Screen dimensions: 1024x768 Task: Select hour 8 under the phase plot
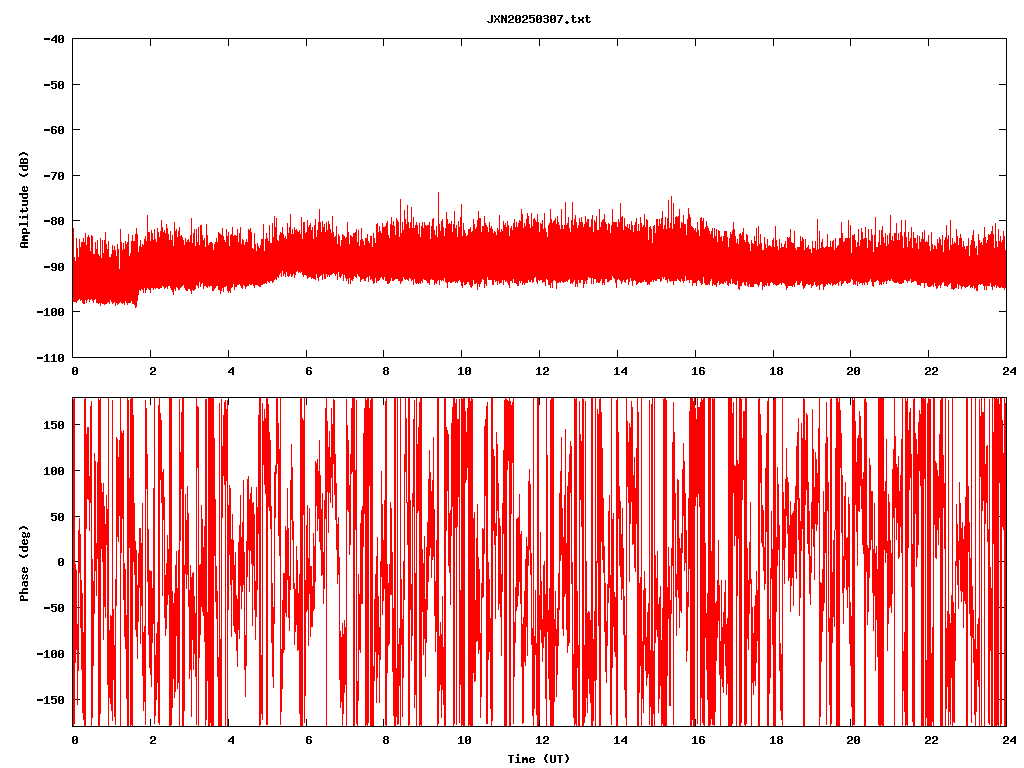(386, 740)
